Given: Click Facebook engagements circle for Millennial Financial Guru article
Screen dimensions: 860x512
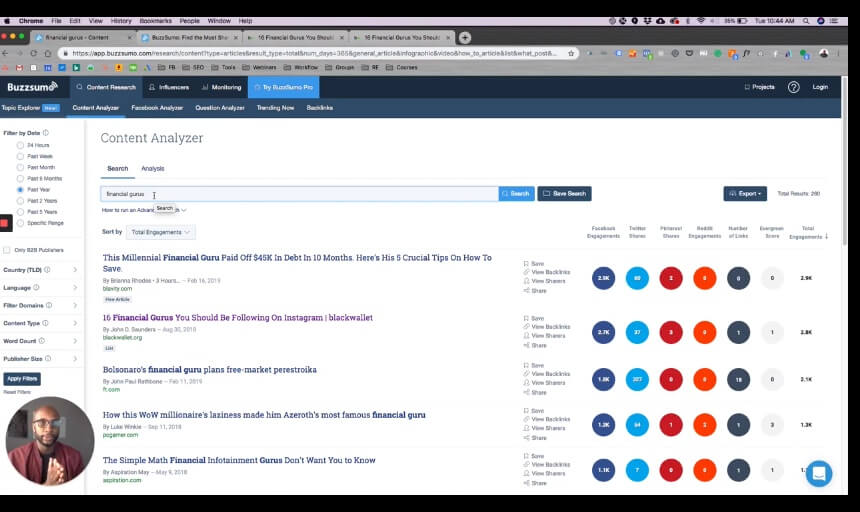Looking at the screenshot, I should [x=603, y=278].
